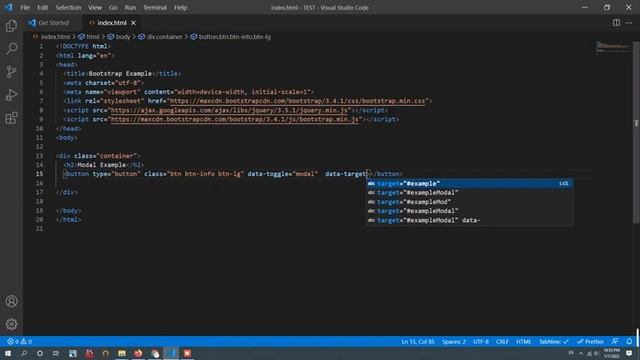This screenshot has height=360, width=640.
Task: Open Windows Action Center icon
Action: pyautogui.click(x=629, y=353)
